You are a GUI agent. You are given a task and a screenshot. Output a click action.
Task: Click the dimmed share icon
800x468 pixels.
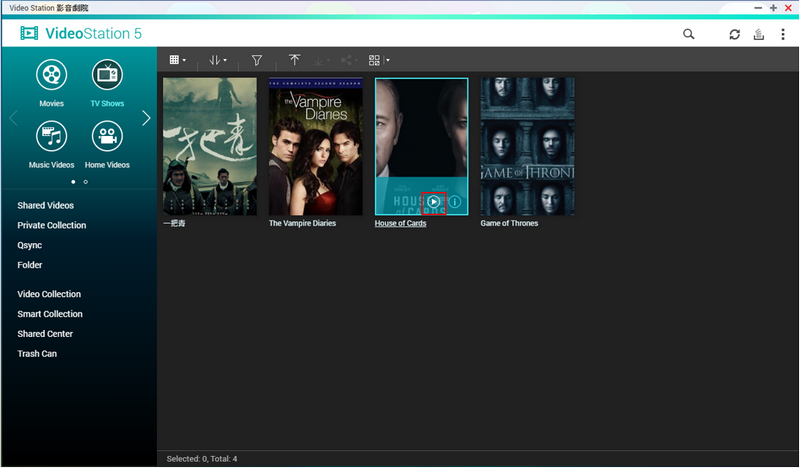point(348,60)
